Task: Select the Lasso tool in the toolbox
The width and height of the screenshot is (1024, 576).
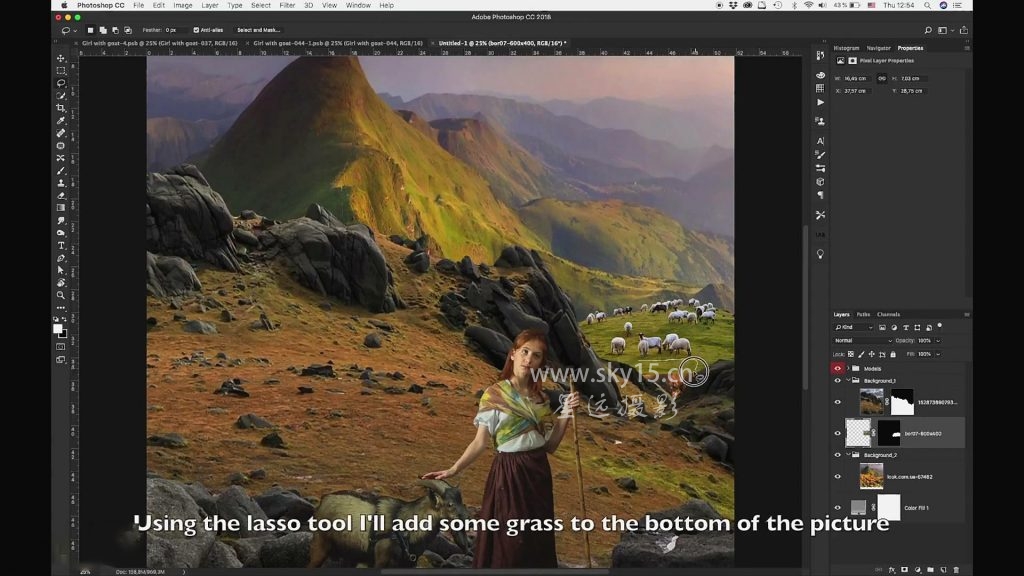Action: [61, 83]
